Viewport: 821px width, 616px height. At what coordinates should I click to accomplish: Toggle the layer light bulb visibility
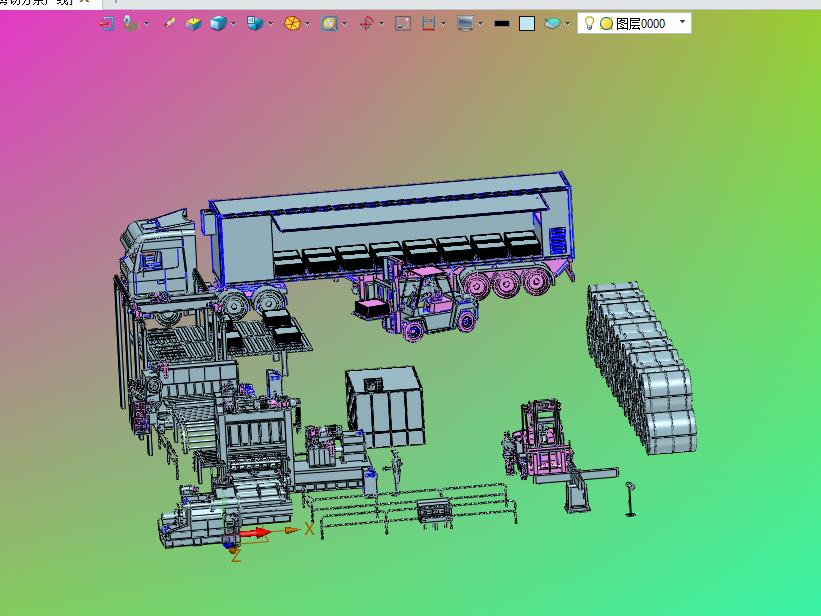click(589, 24)
